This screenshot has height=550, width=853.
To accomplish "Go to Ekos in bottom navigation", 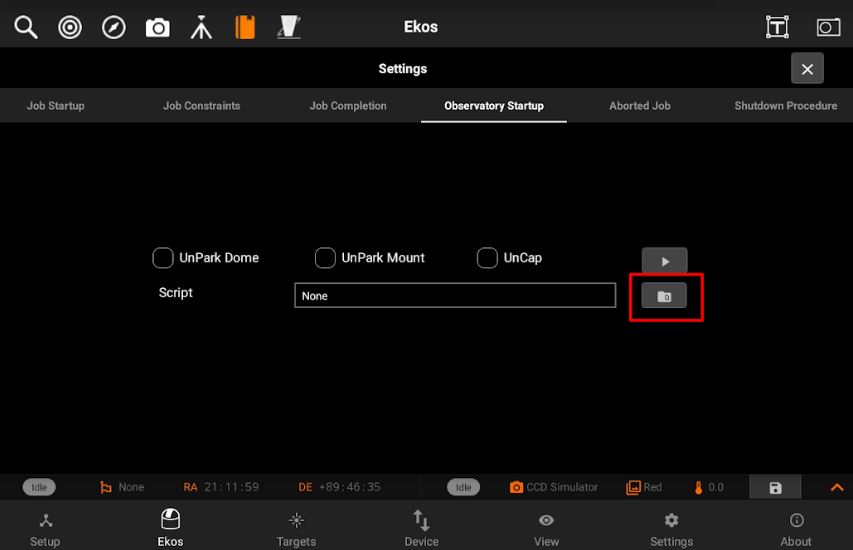I will 170,527.
